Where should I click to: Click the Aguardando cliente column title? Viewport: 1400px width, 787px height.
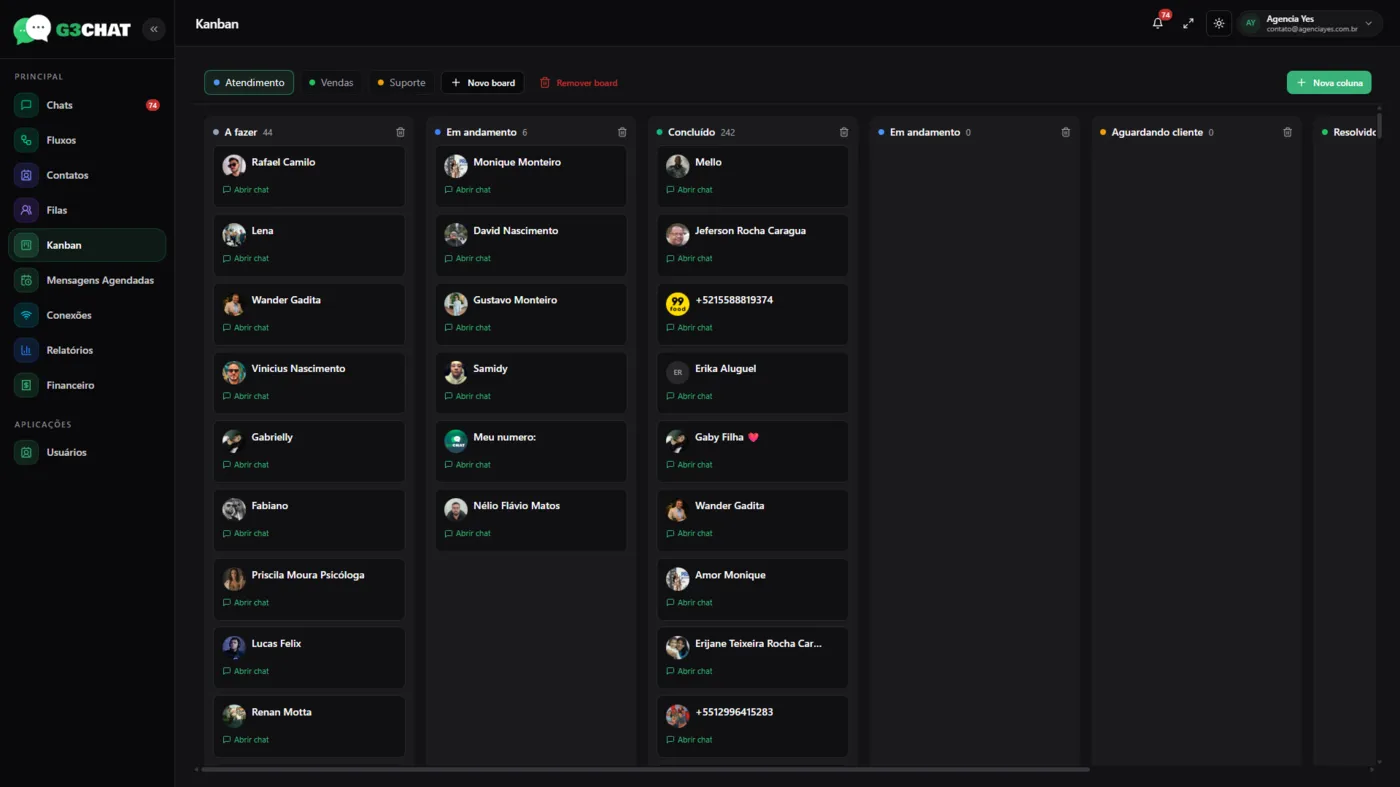pos(1157,132)
